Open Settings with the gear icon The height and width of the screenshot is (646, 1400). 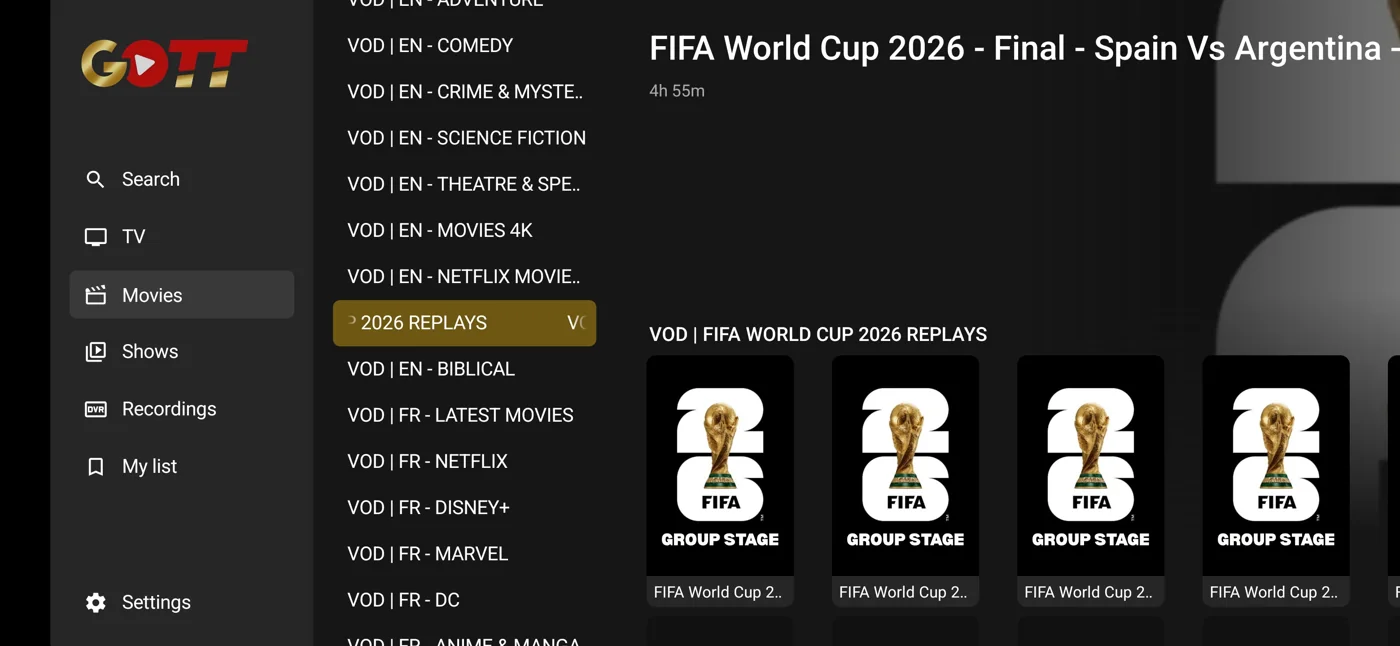[x=95, y=602]
